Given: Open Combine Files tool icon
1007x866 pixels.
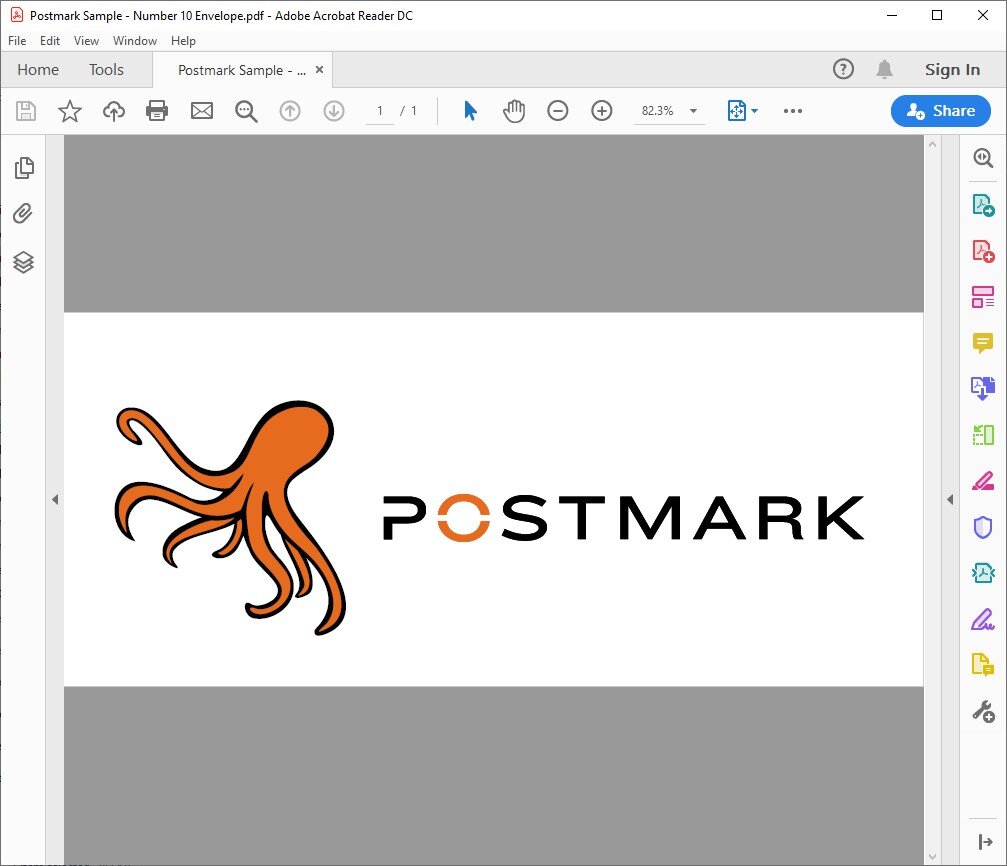Looking at the screenshot, I should tap(983, 388).
